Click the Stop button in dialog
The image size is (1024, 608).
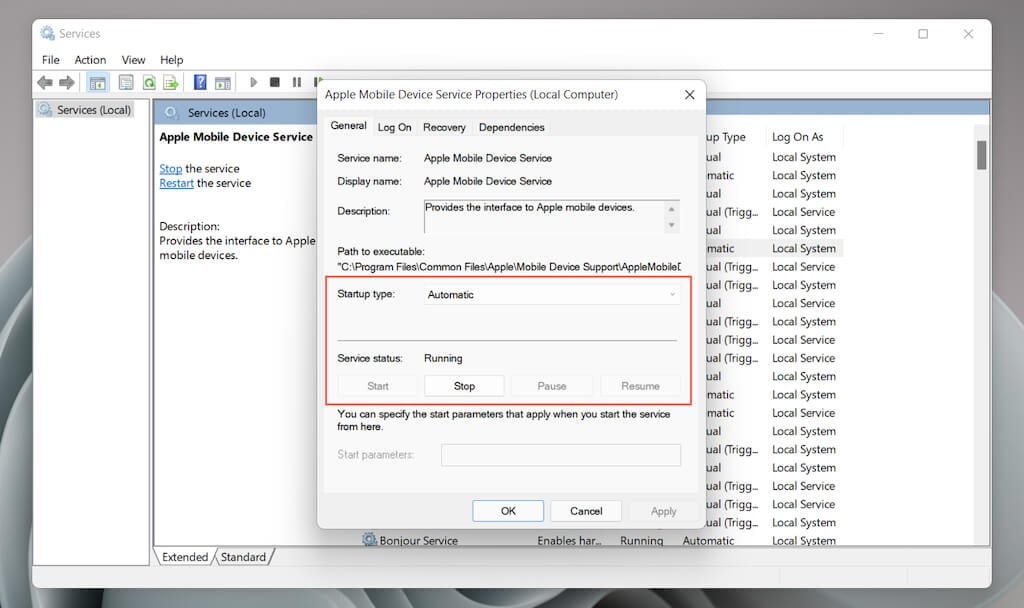[464, 386]
